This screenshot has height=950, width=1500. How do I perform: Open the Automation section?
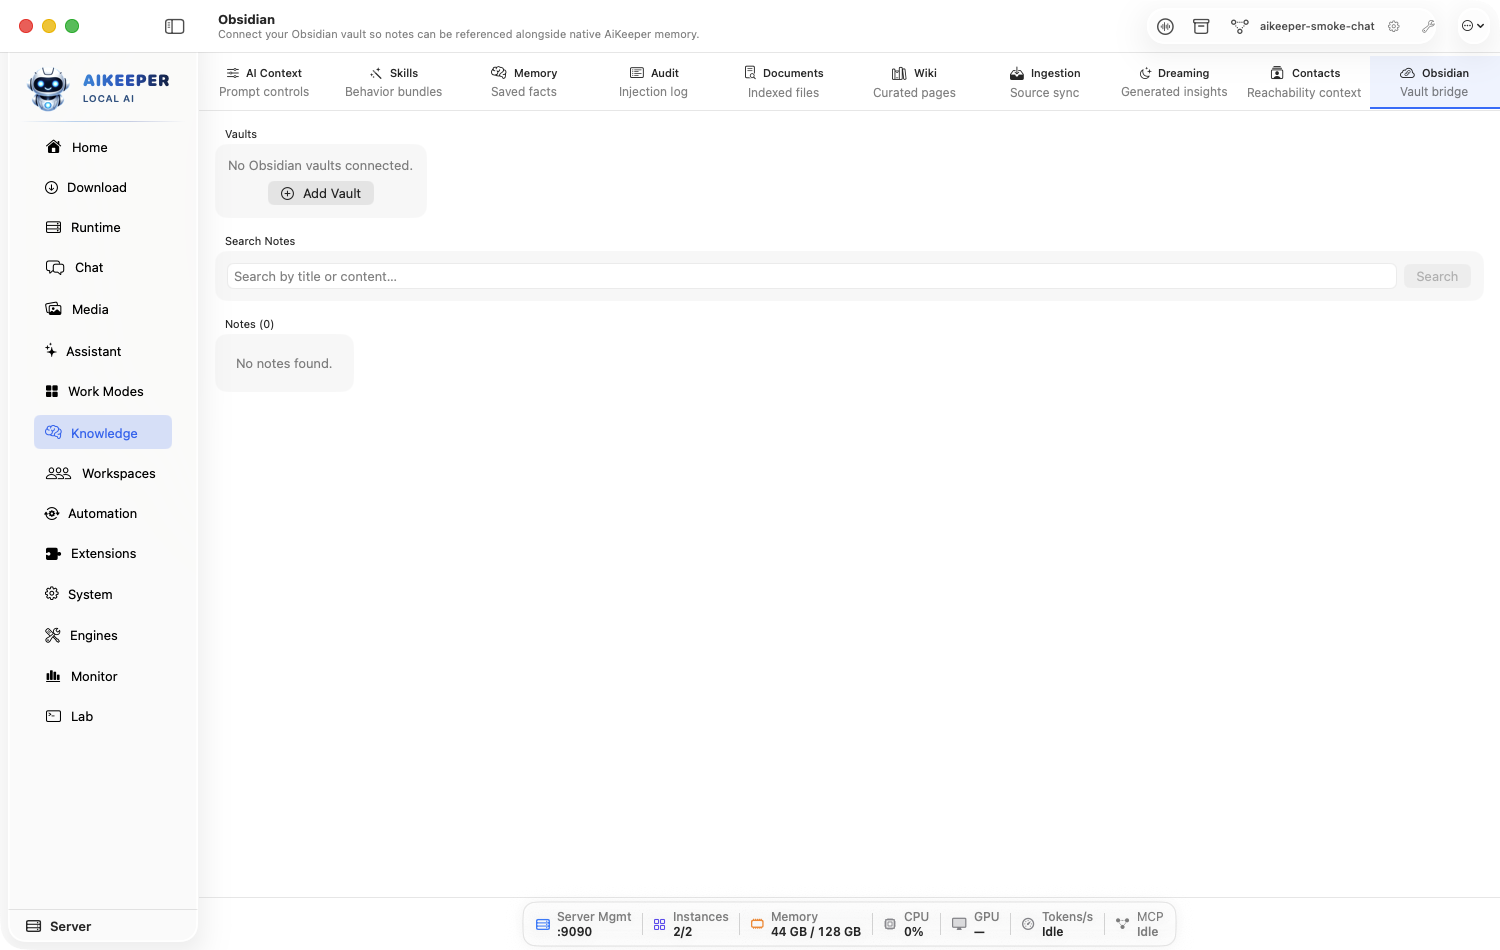coord(103,513)
